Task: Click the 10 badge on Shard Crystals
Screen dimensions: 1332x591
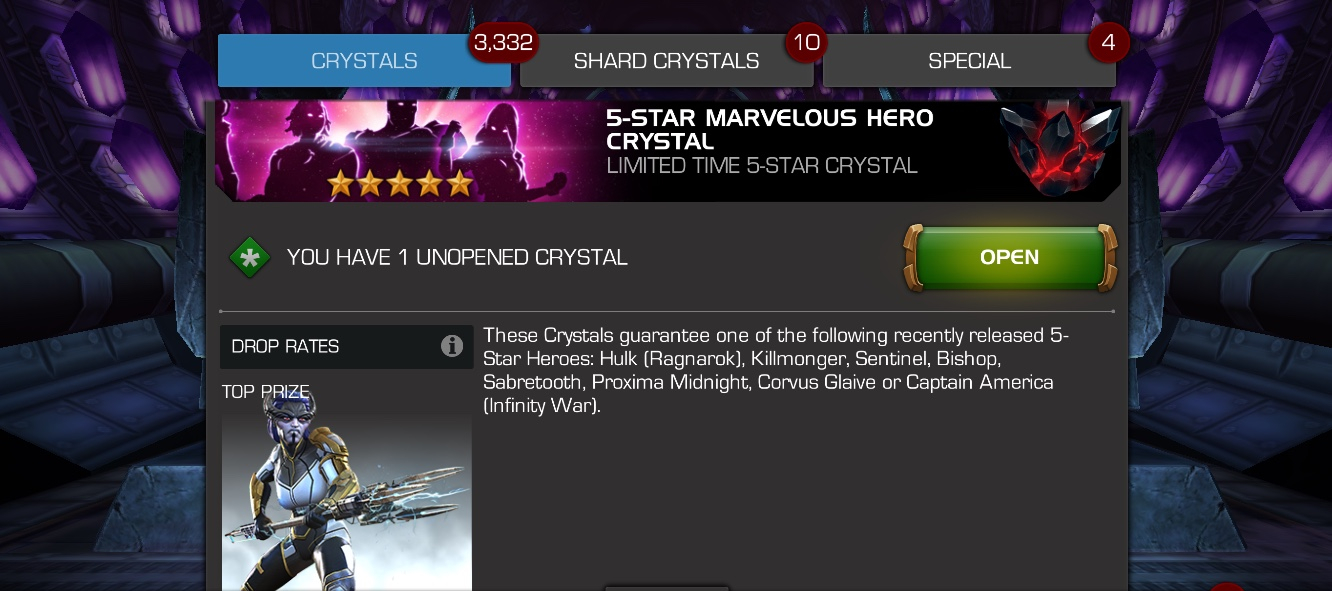Action: 807,43
